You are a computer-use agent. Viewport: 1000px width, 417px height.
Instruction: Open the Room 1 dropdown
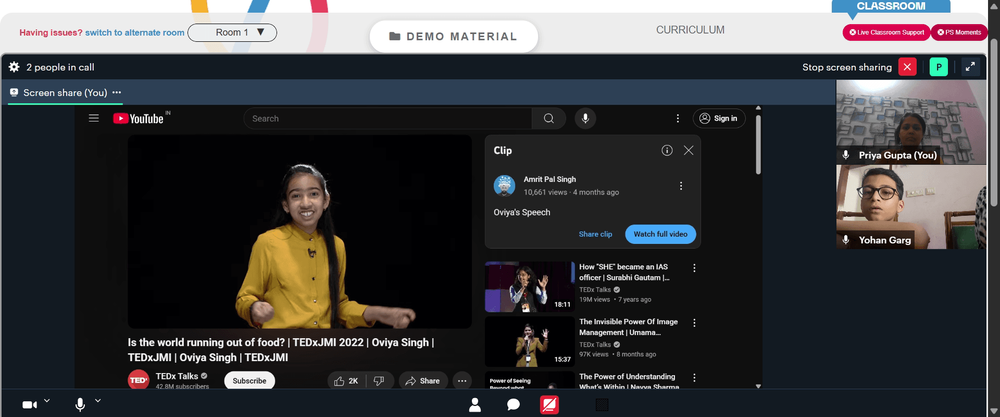[x=232, y=33]
